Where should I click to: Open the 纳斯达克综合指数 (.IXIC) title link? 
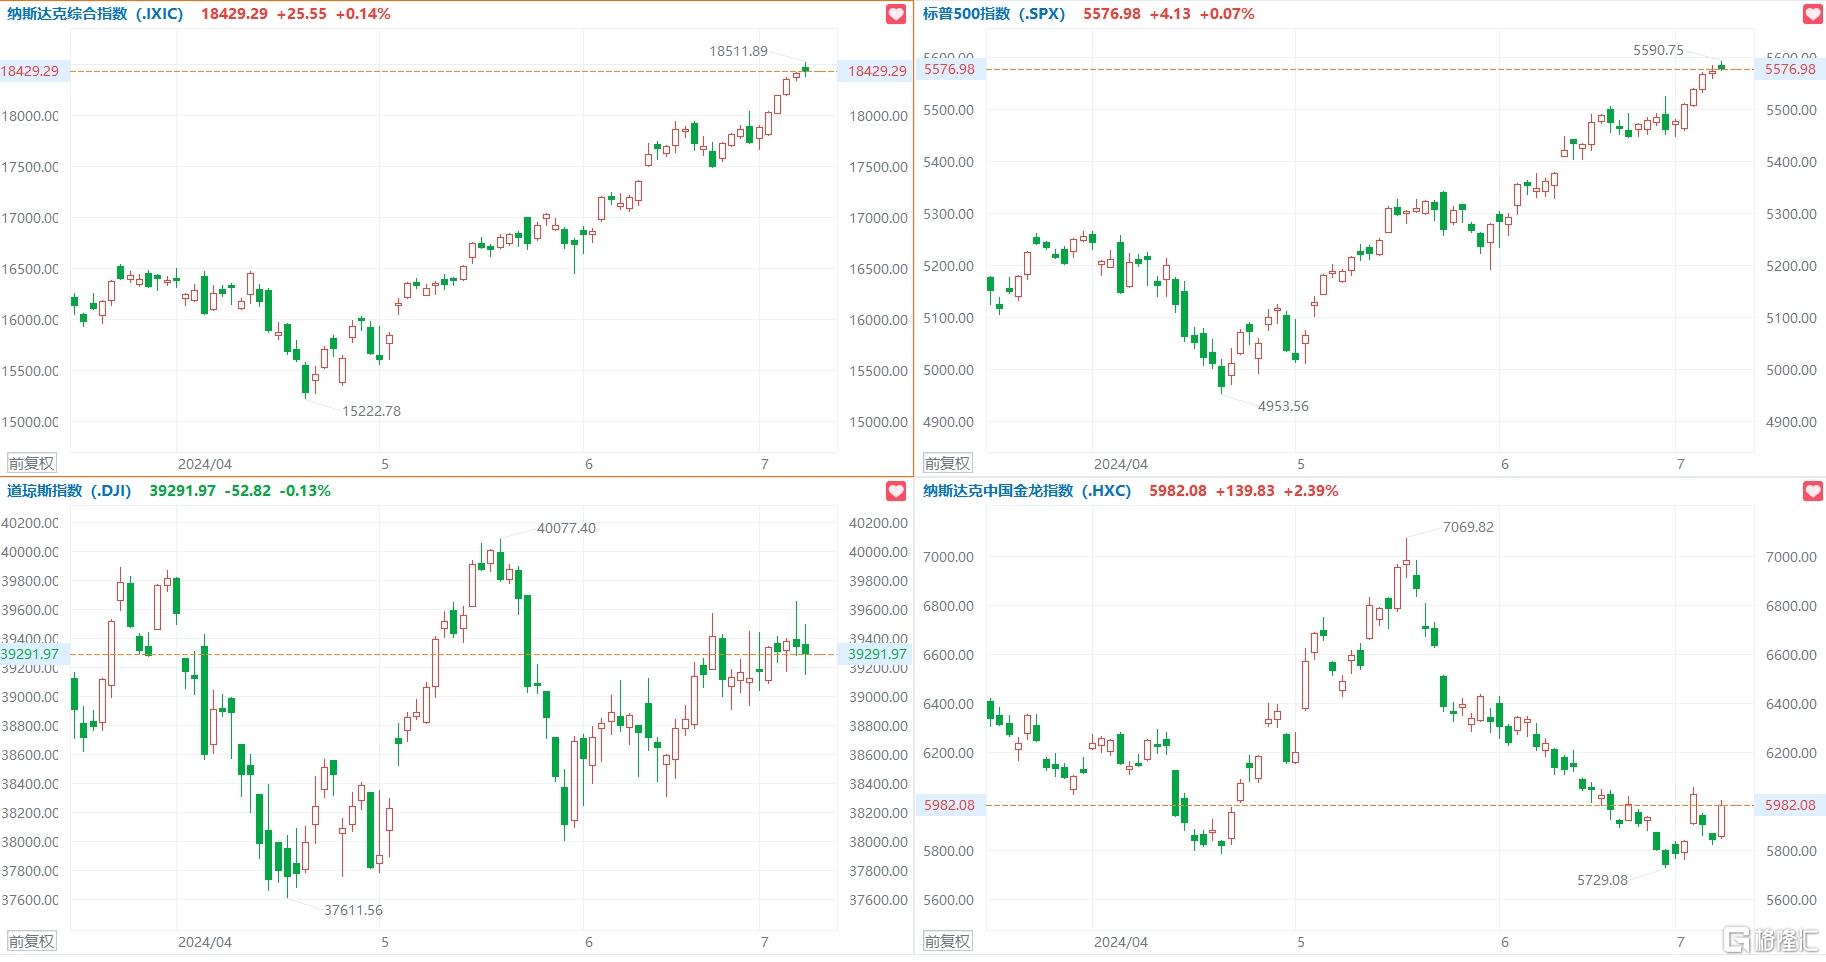click(x=95, y=14)
